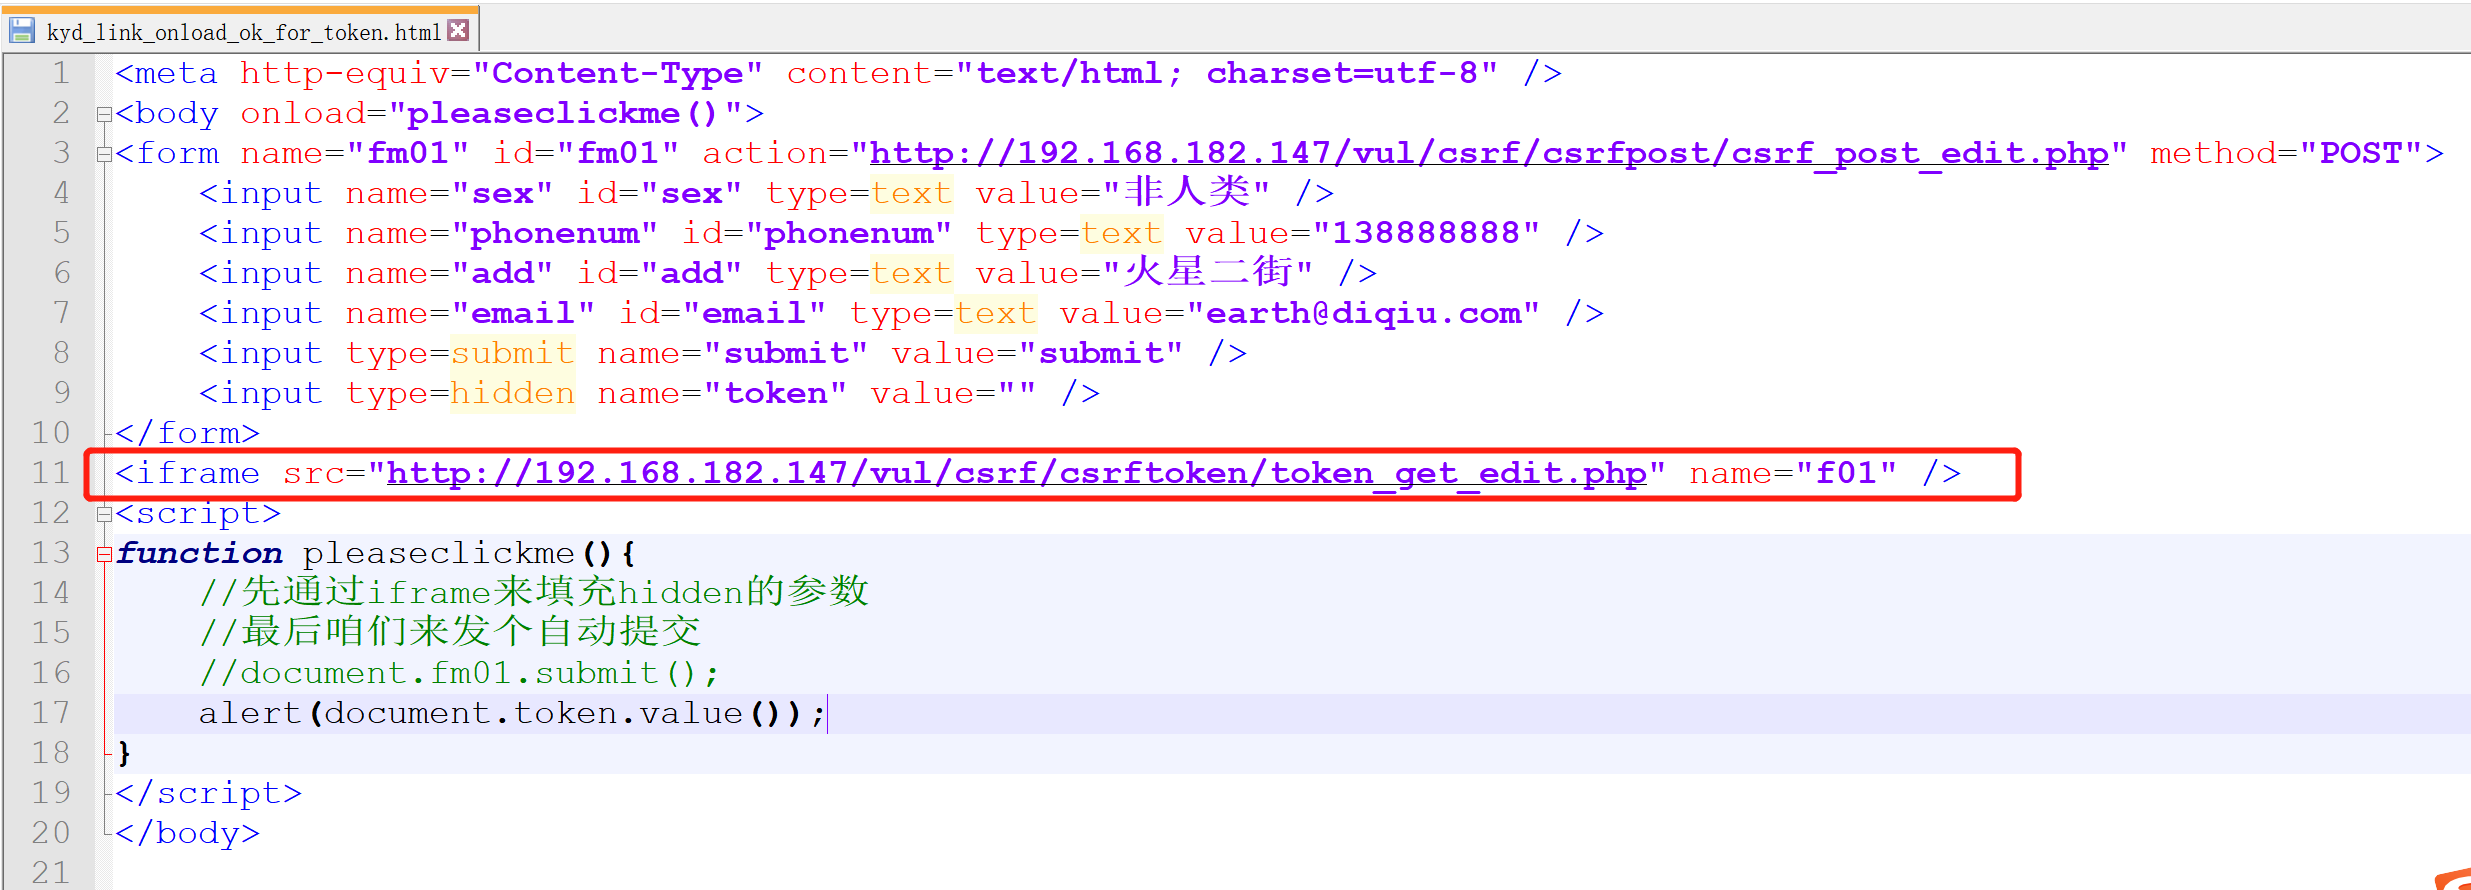Click the save icon on the file tab
The width and height of the screenshot is (2471, 890).
22,31
